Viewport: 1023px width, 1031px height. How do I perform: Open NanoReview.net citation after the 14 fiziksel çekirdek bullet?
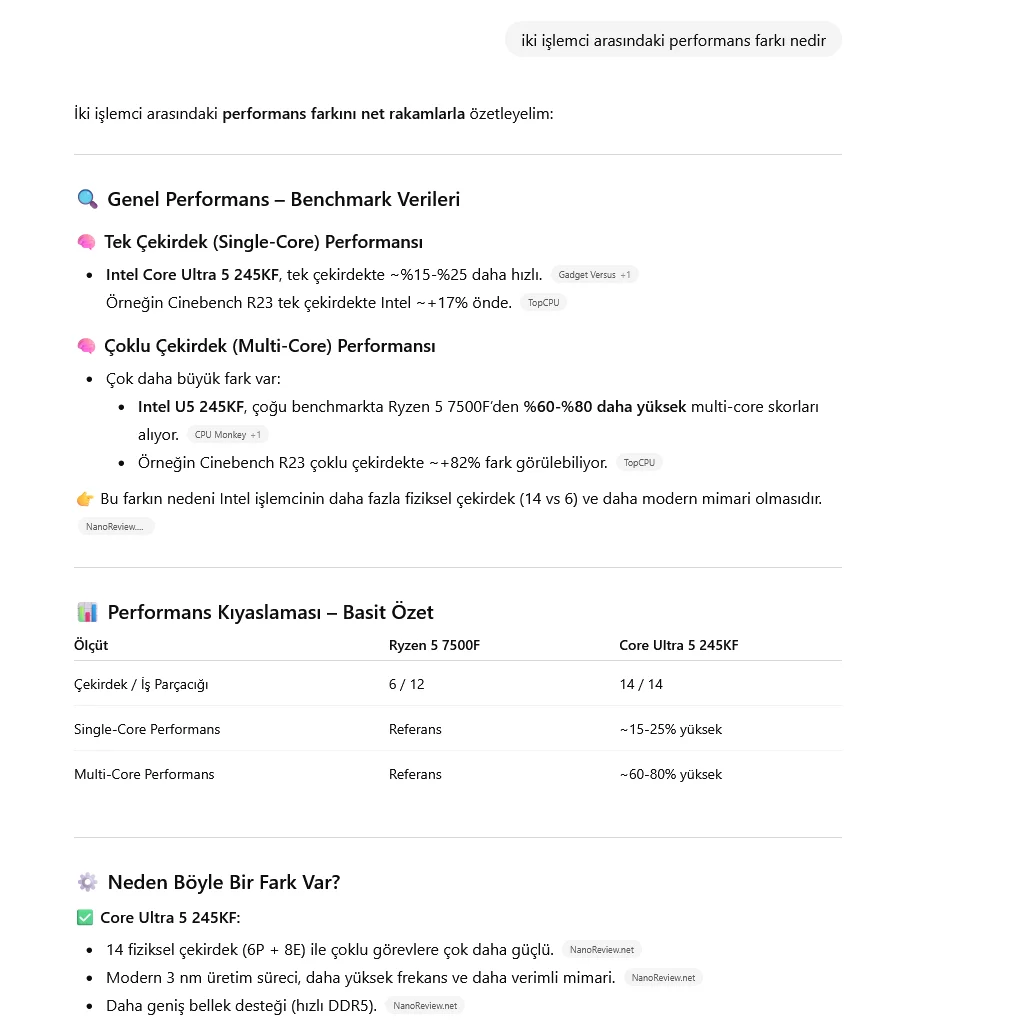pos(601,950)
